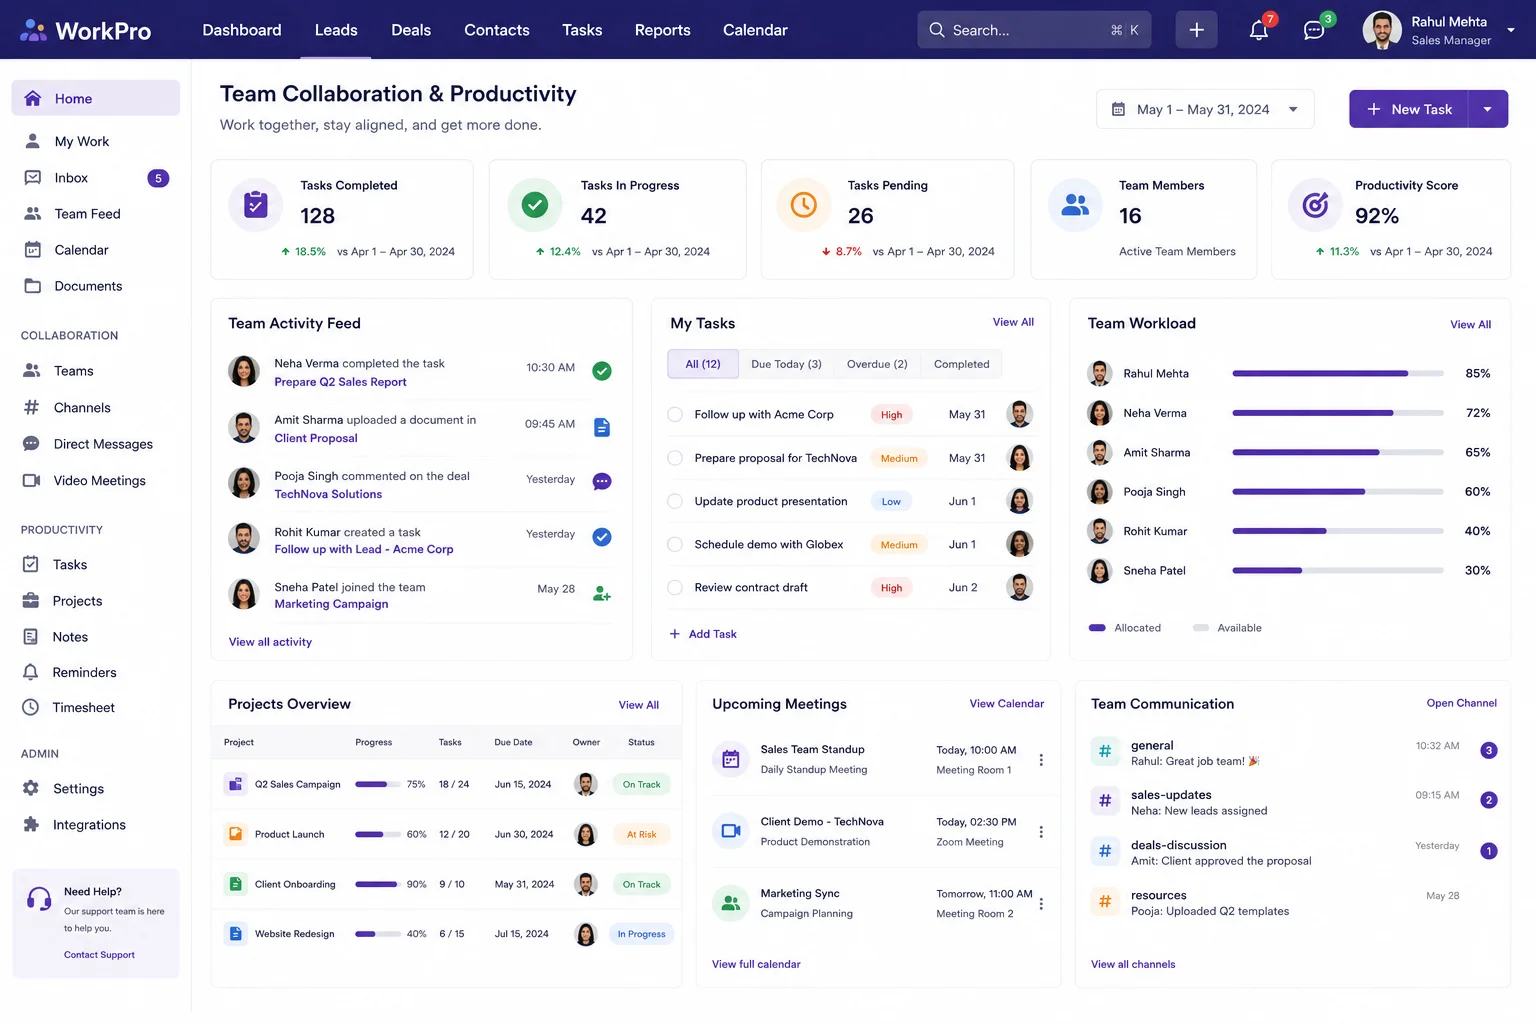Screen dimensions: 1536x1024
Task: Click View All in Team Workload
Action: (1471, 324)
